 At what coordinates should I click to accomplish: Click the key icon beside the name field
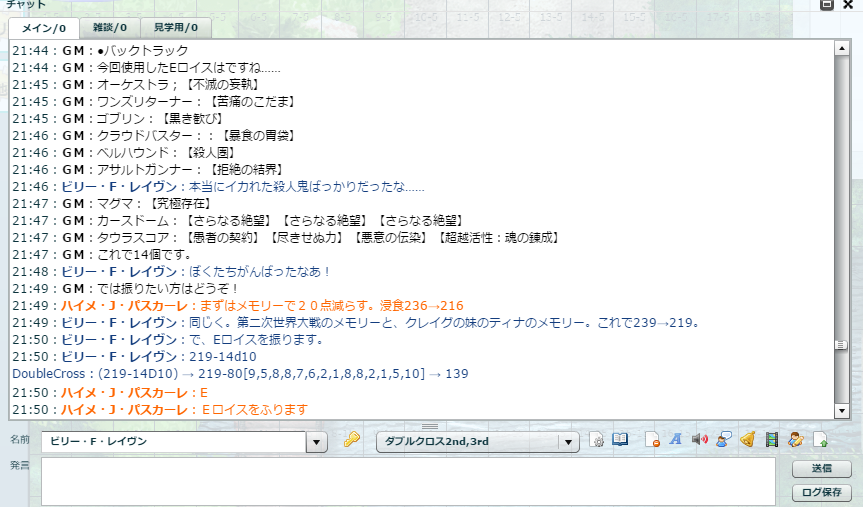coord(351,440)
